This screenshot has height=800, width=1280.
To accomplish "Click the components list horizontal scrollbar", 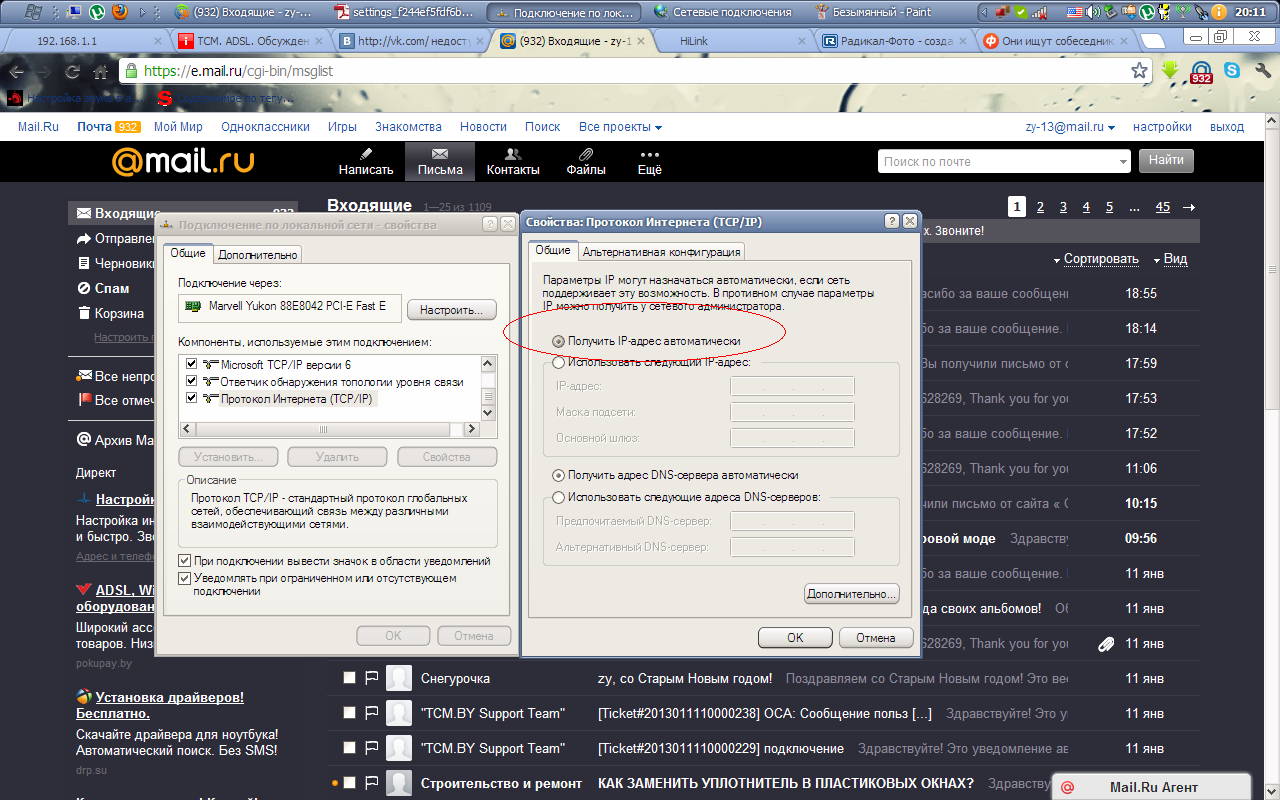I will pyautogui.click(x=322, y=429).
